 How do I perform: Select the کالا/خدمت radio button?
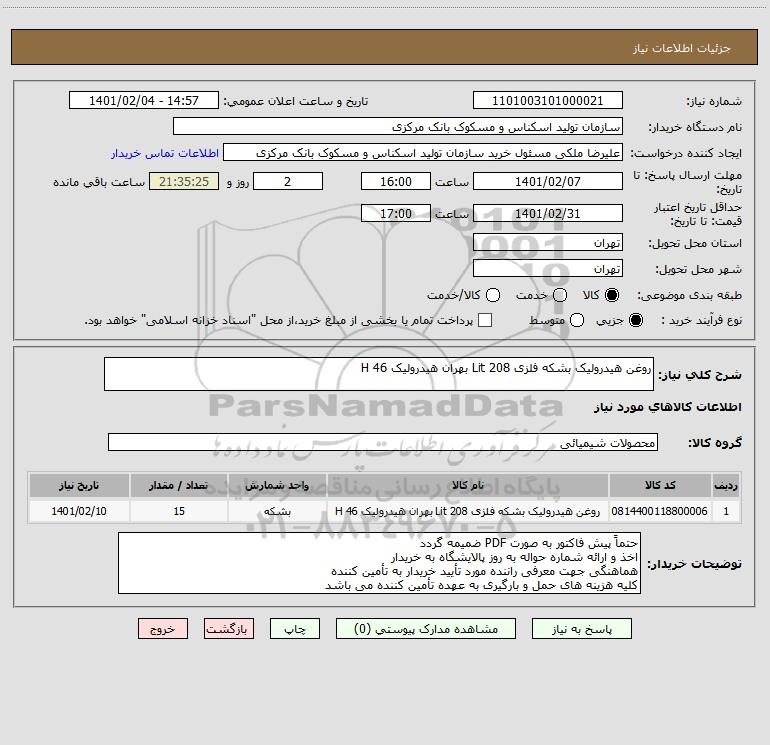(493, 295)
